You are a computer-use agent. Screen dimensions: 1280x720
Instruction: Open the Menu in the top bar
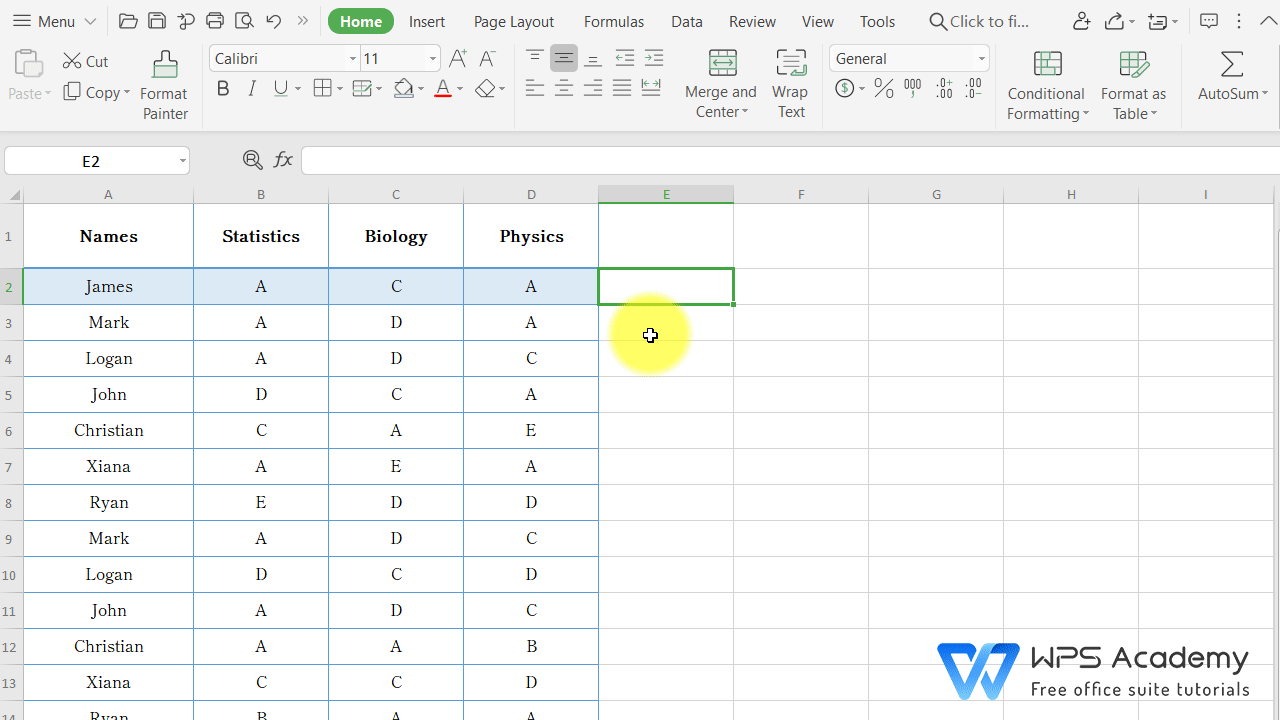(x=53, y=21)
